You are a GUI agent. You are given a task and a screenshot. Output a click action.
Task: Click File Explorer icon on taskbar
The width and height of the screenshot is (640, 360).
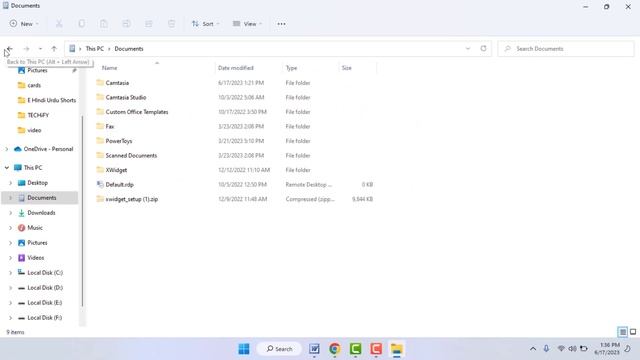coord(397,349)
